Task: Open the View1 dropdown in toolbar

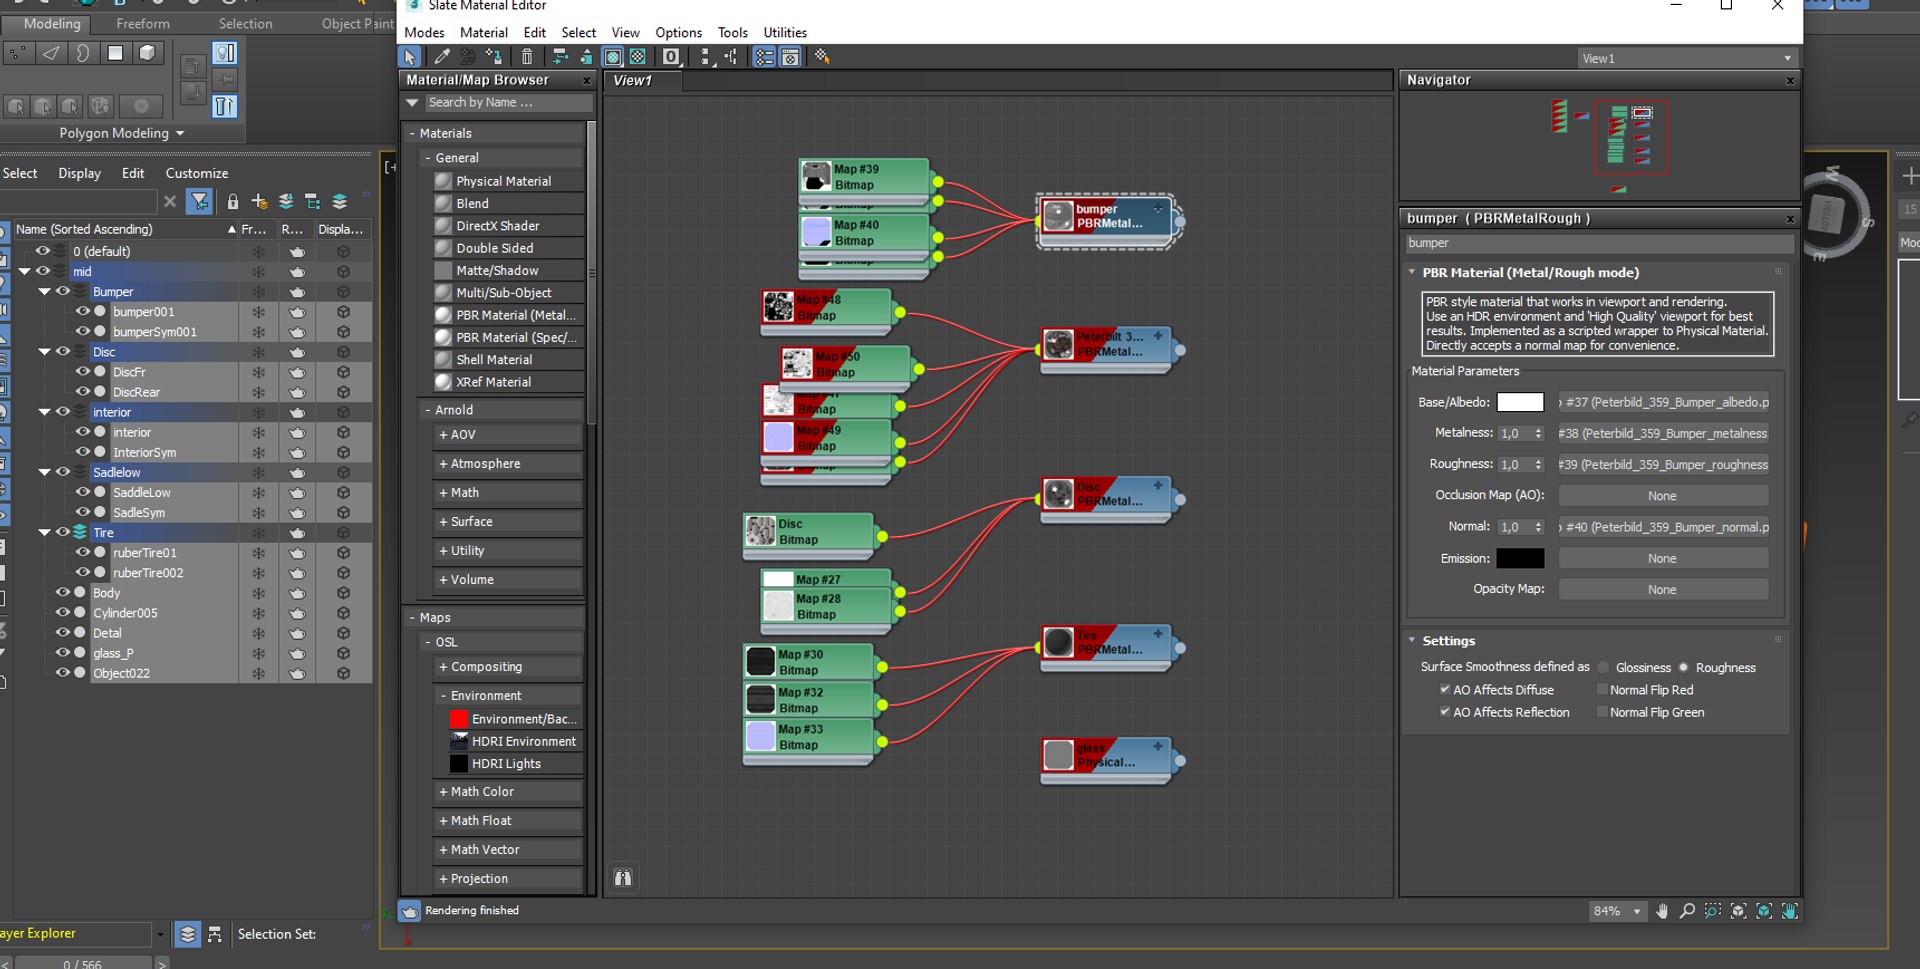Action: (1687, 58)
